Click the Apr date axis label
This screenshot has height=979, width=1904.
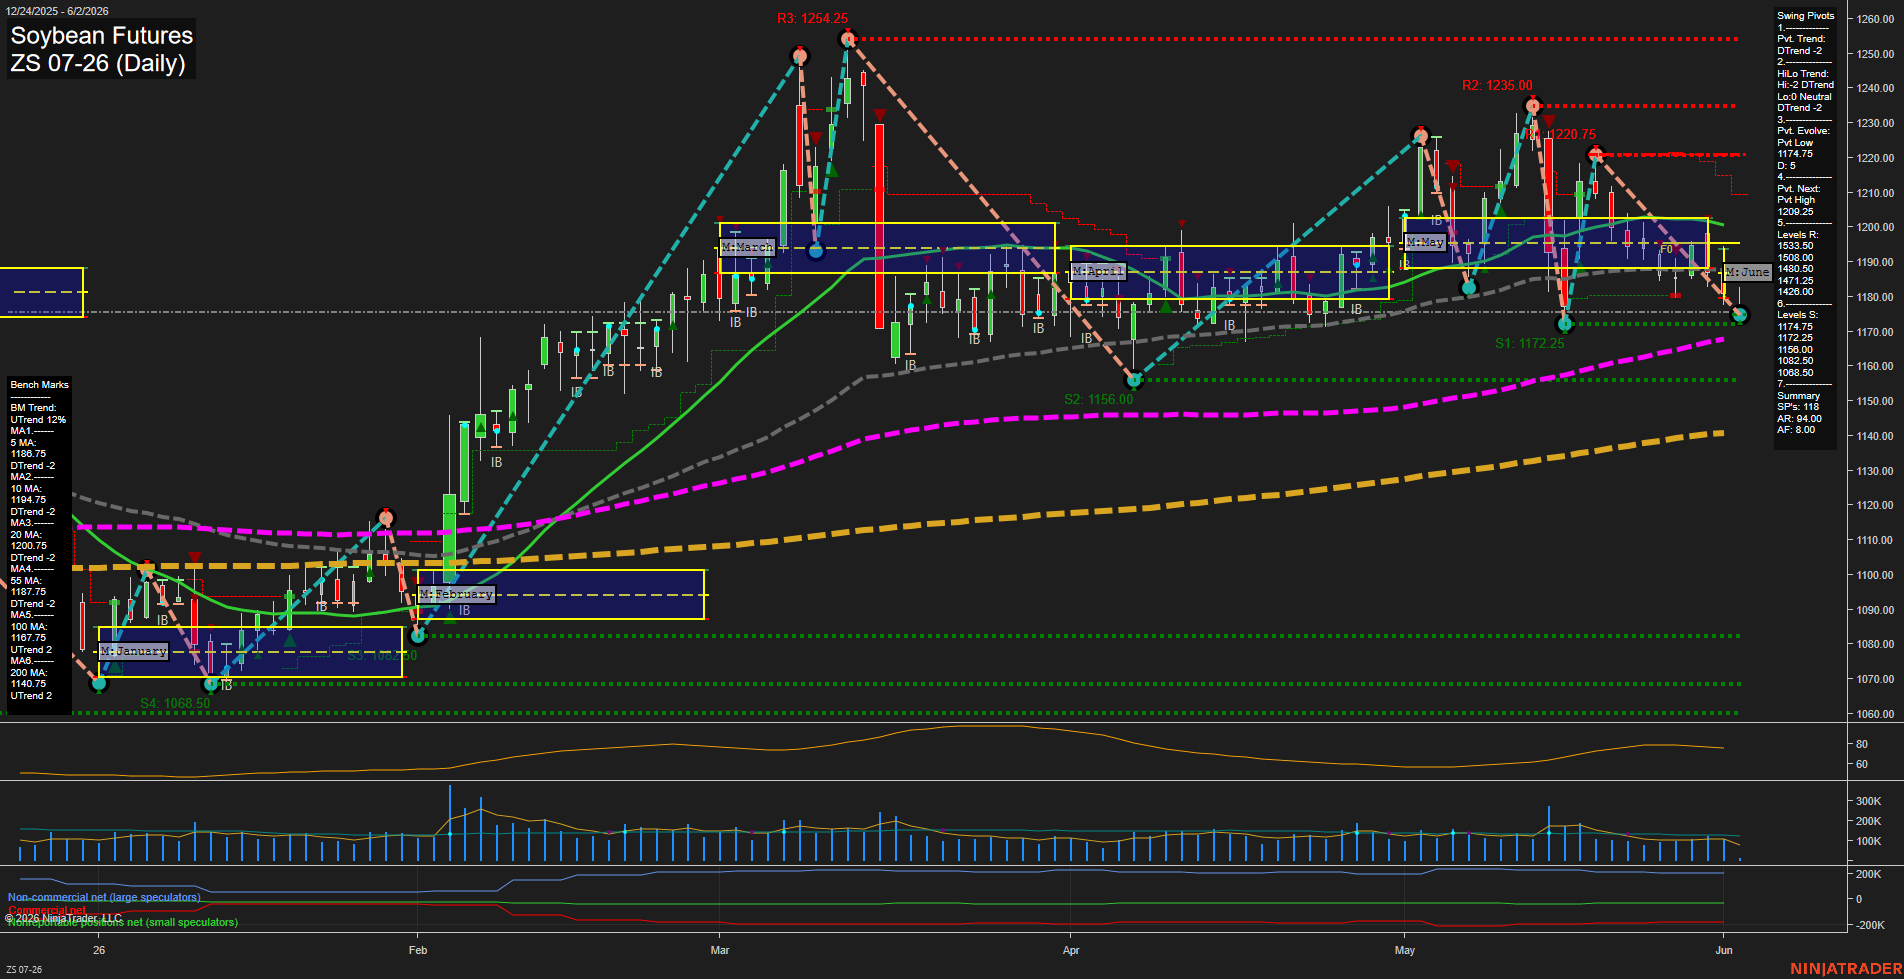(x=1071, y=950)
